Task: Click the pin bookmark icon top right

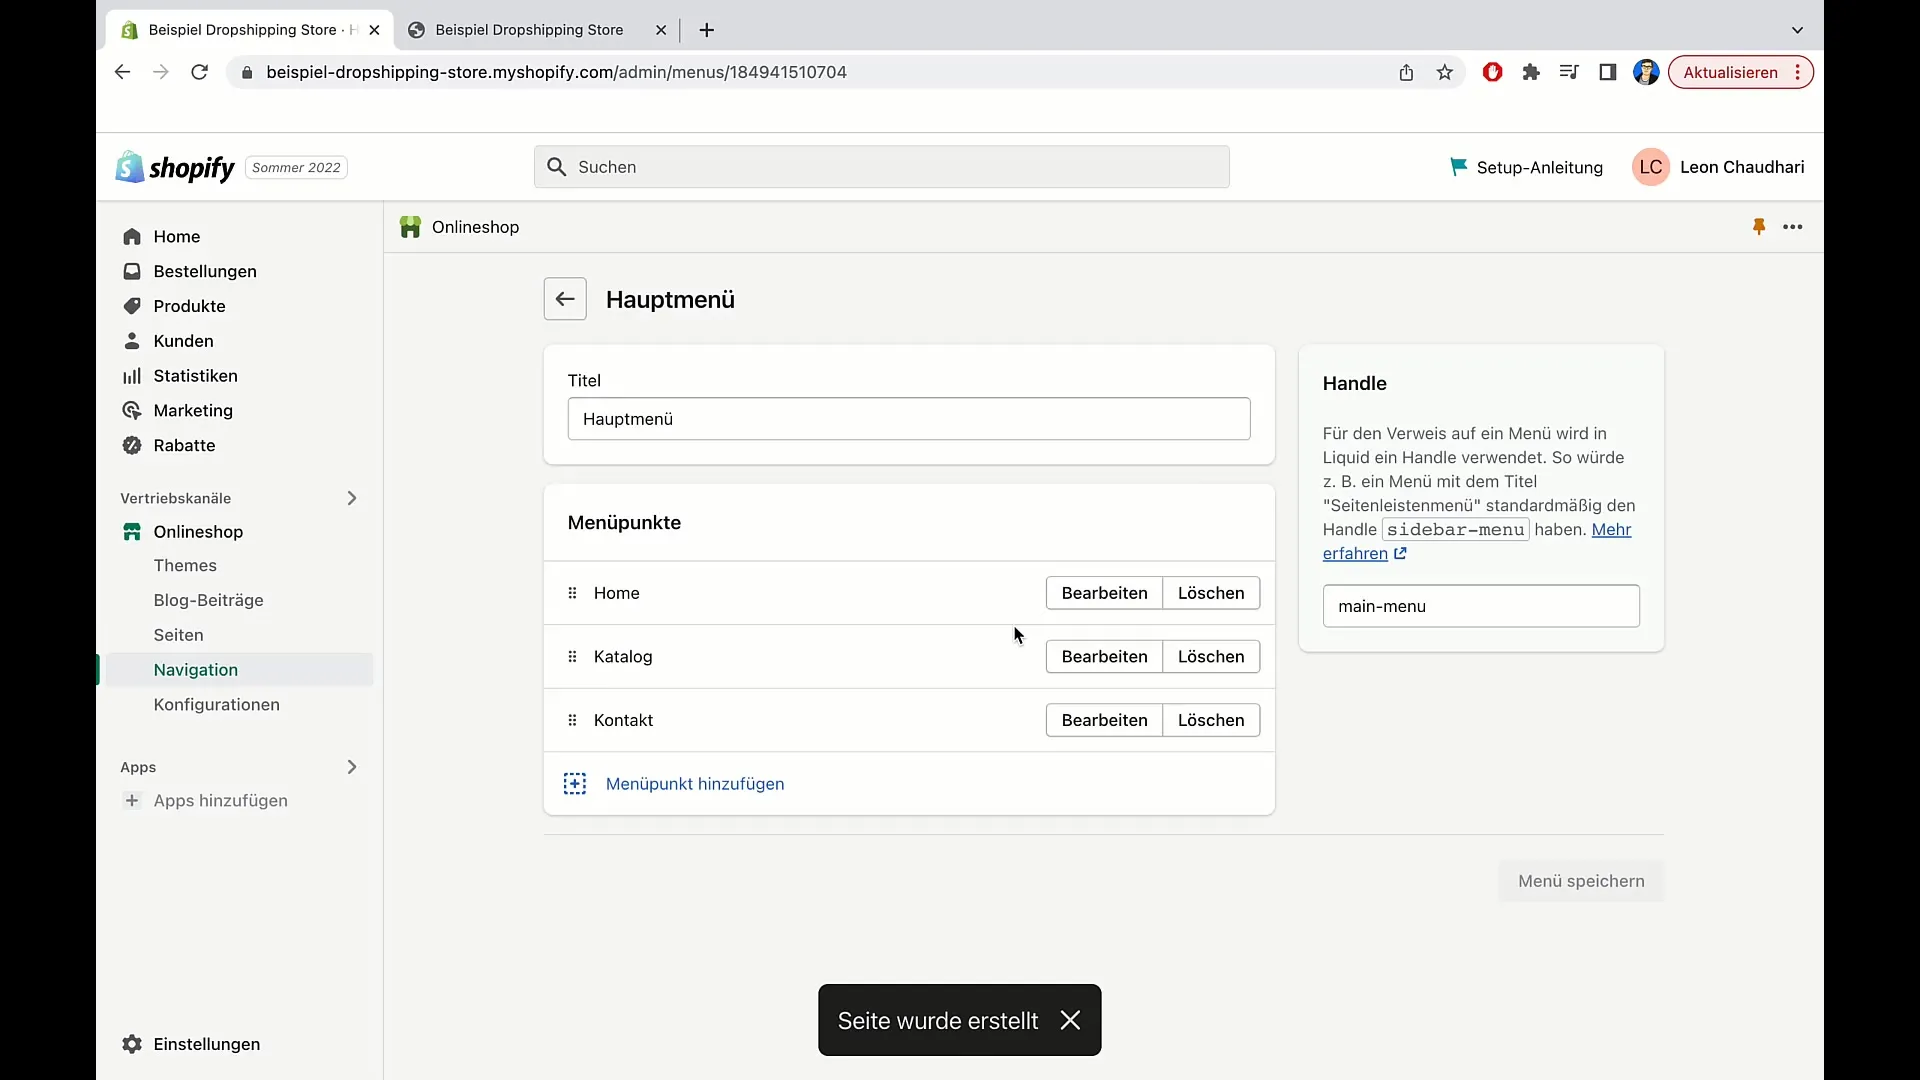Action: coord(1759,225)
